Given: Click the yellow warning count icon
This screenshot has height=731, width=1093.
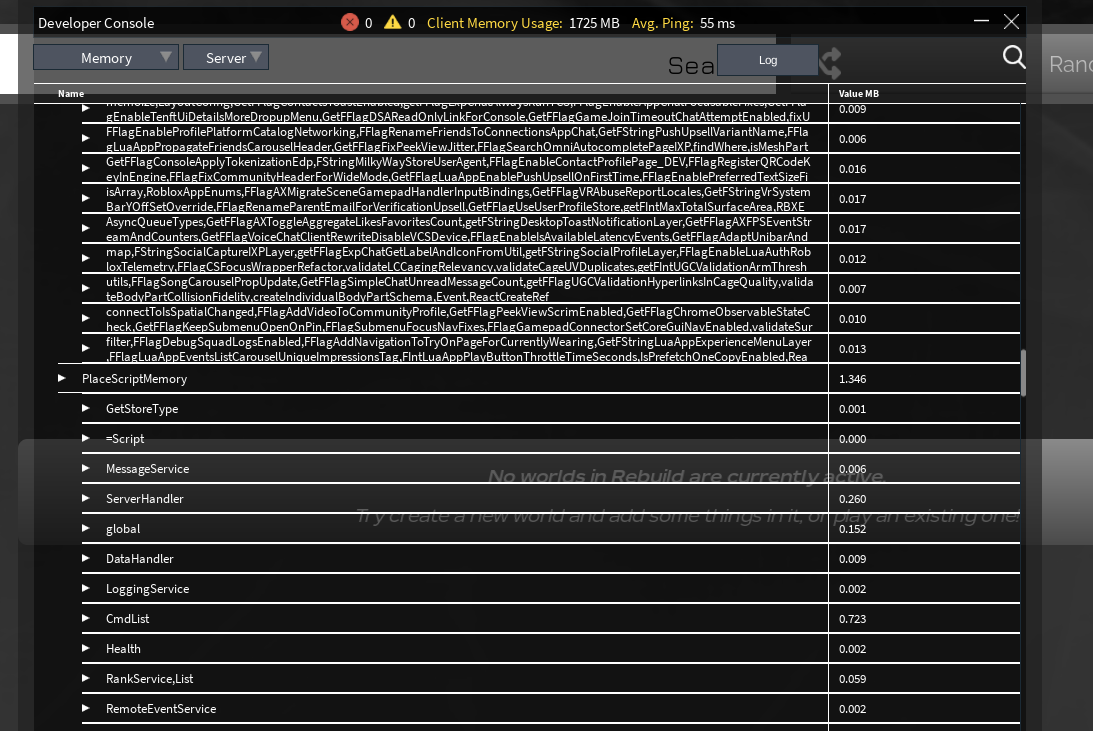Looking at the screenshot, I should [x=392, y=22].
